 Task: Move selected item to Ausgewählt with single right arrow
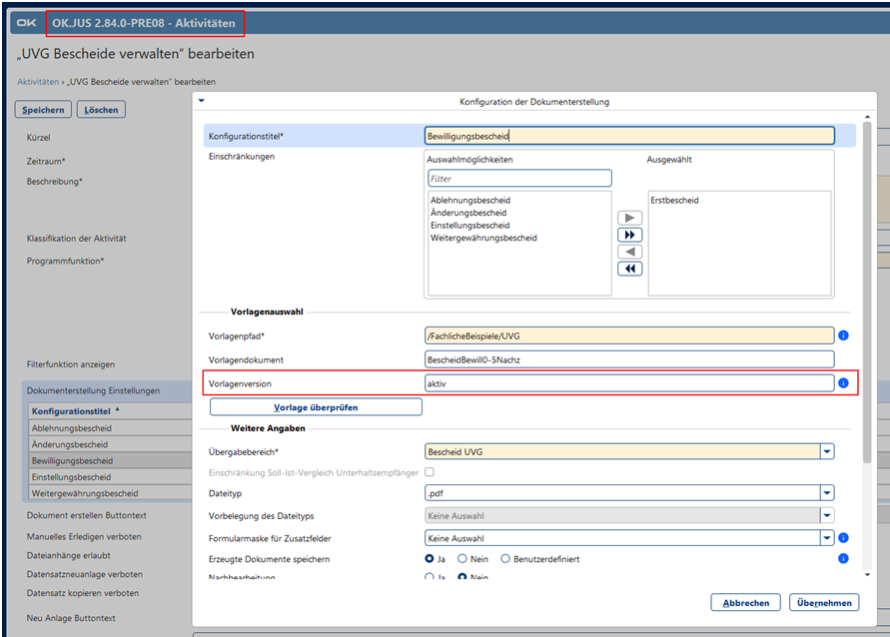pyautogui.click(x=629, y=218)
